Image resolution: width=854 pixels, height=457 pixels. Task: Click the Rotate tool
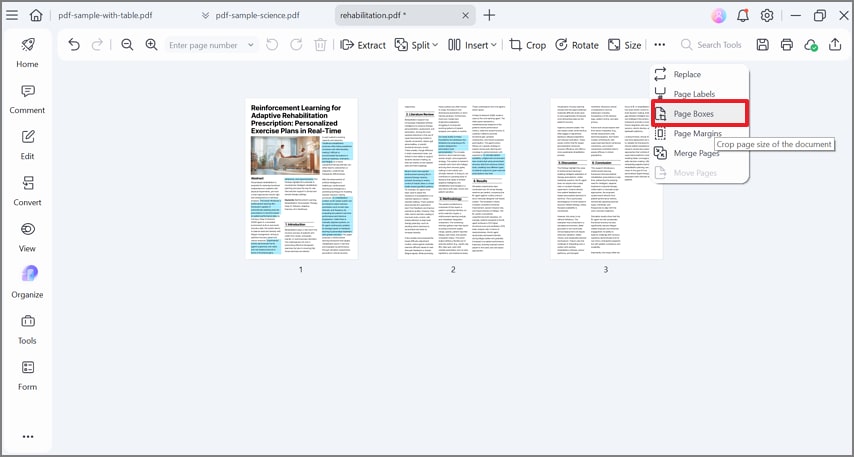(x=577, y=45)
